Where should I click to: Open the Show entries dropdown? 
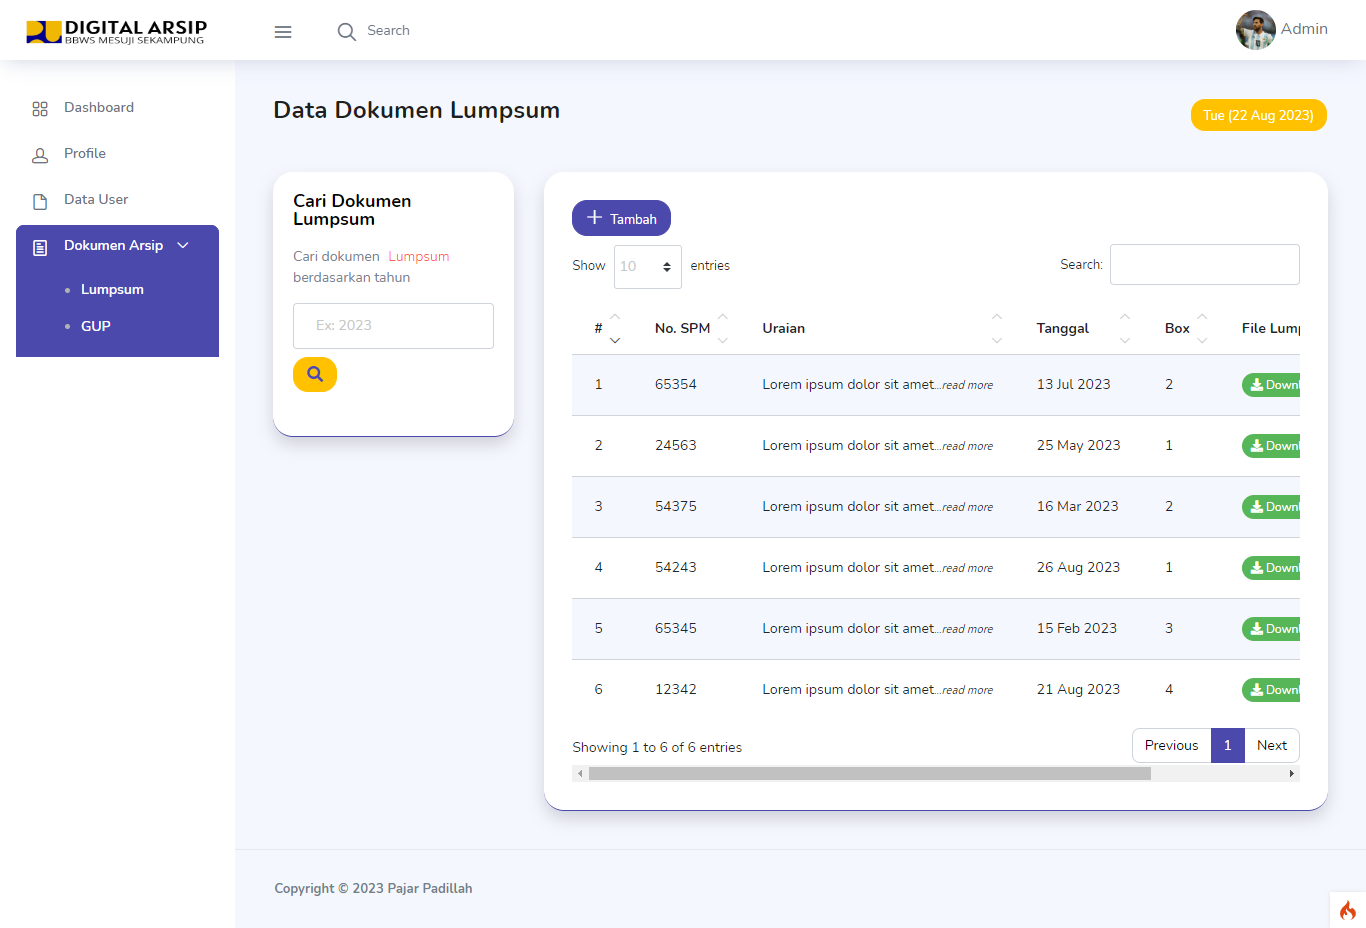pos(647,266)
